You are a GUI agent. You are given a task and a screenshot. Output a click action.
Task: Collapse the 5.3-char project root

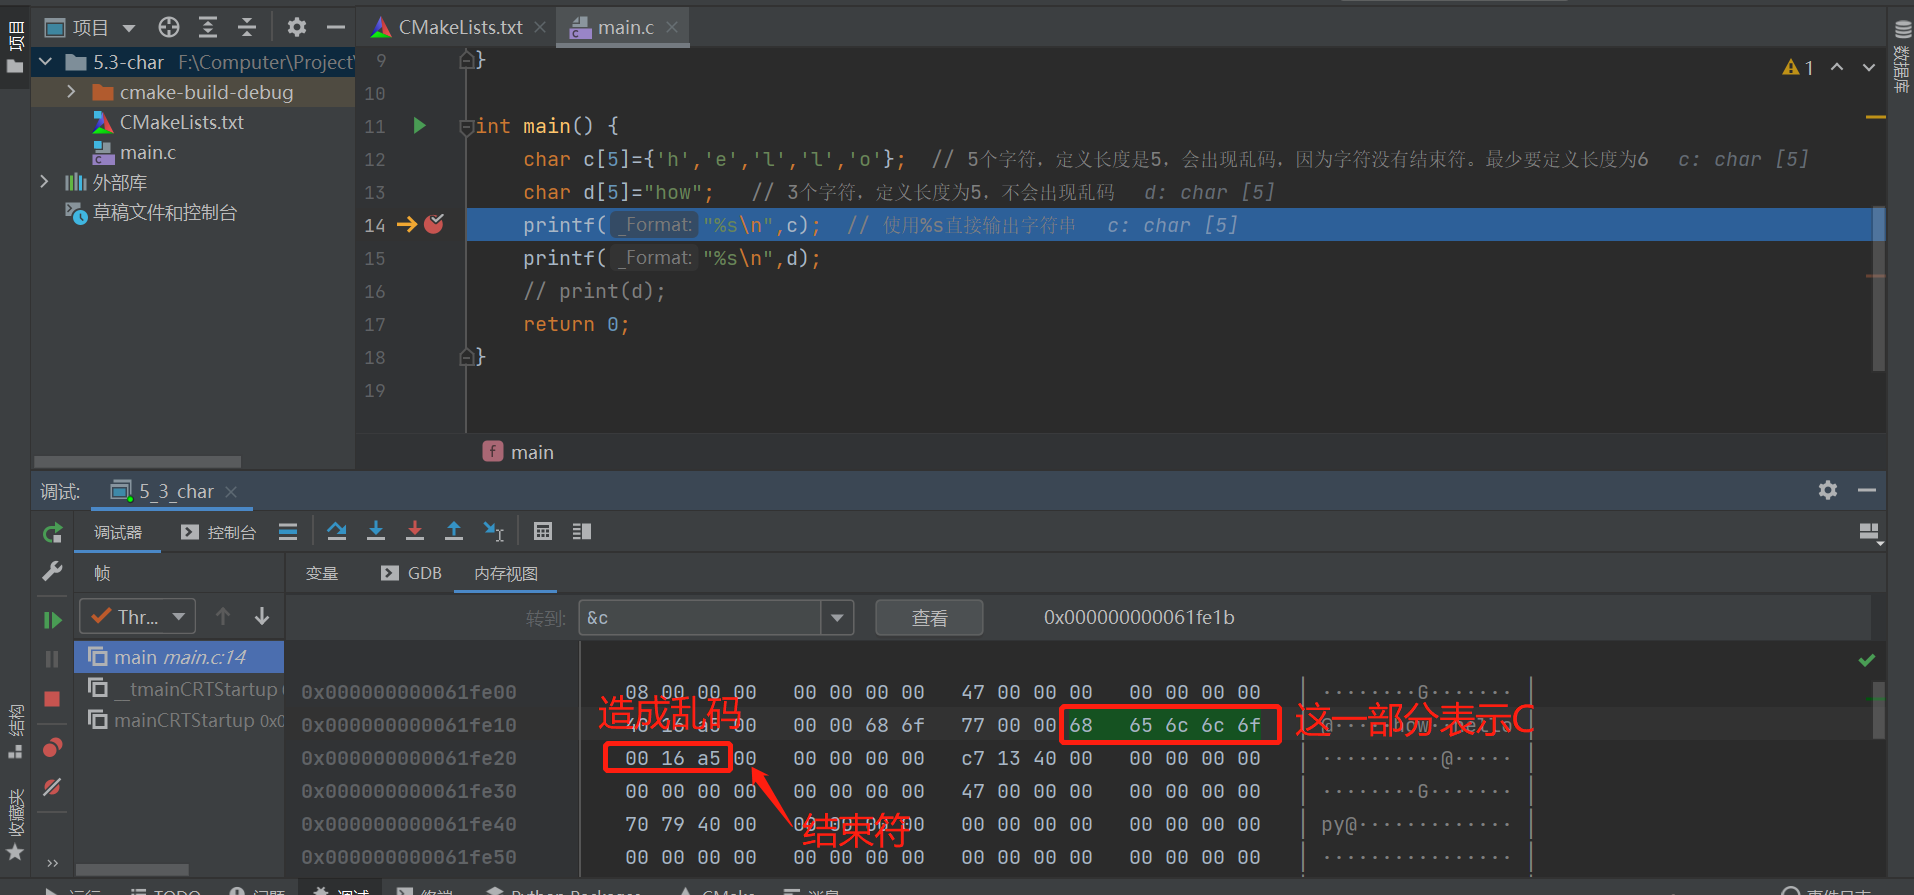point(45,62)
